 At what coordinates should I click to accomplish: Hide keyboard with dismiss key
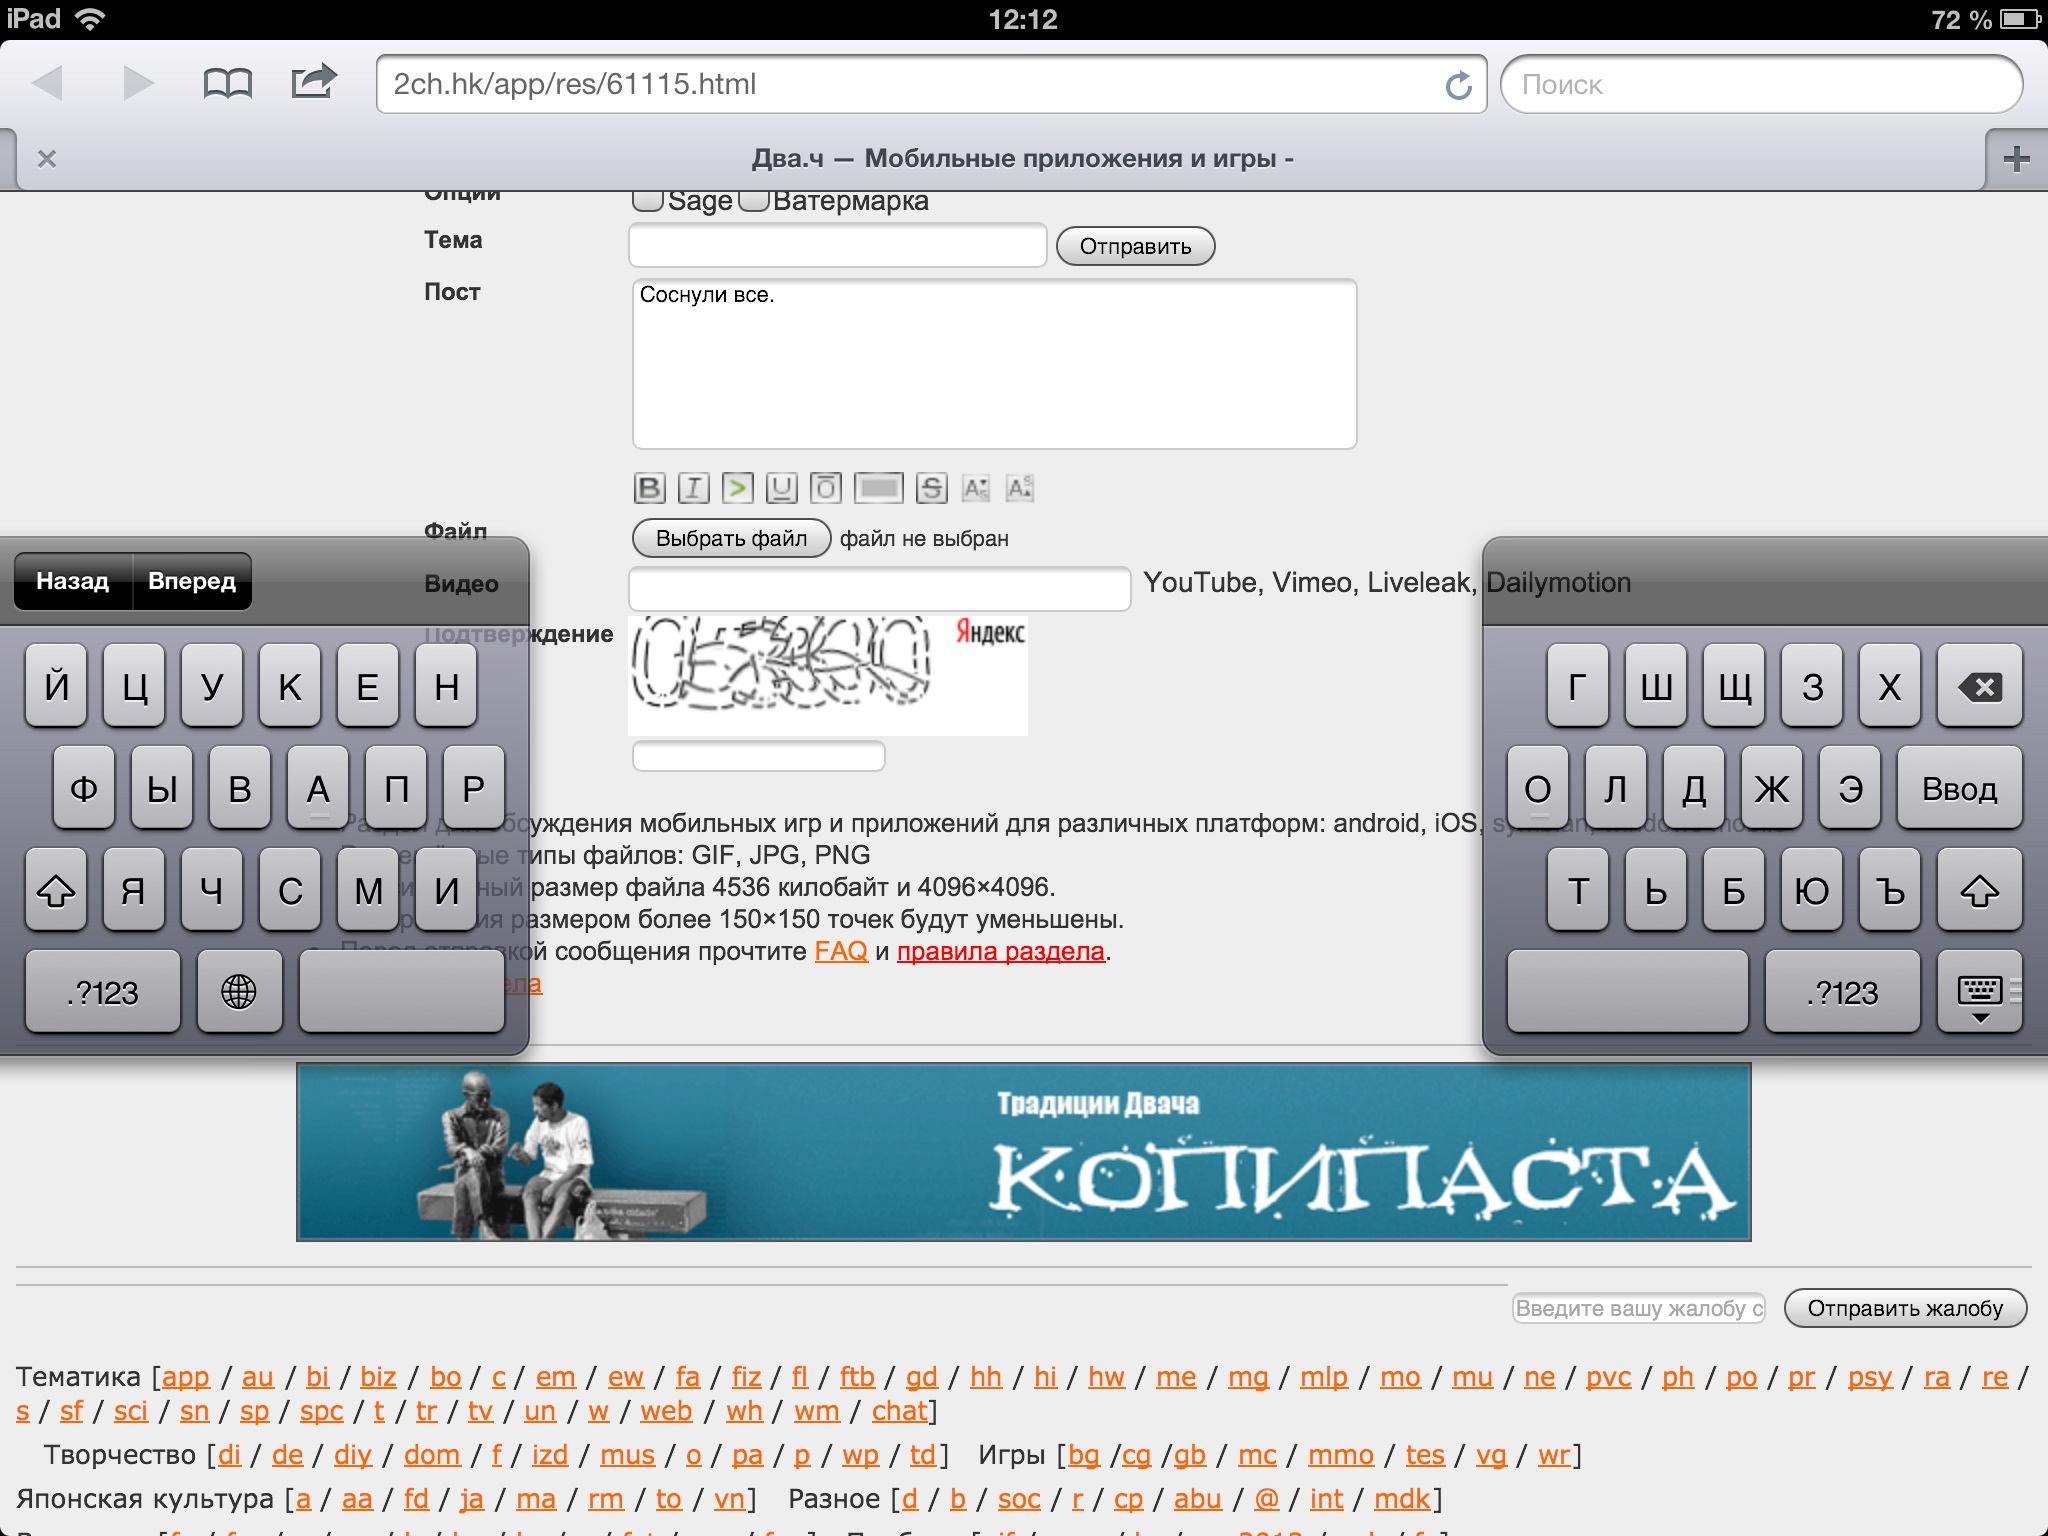click(1979, 992)
